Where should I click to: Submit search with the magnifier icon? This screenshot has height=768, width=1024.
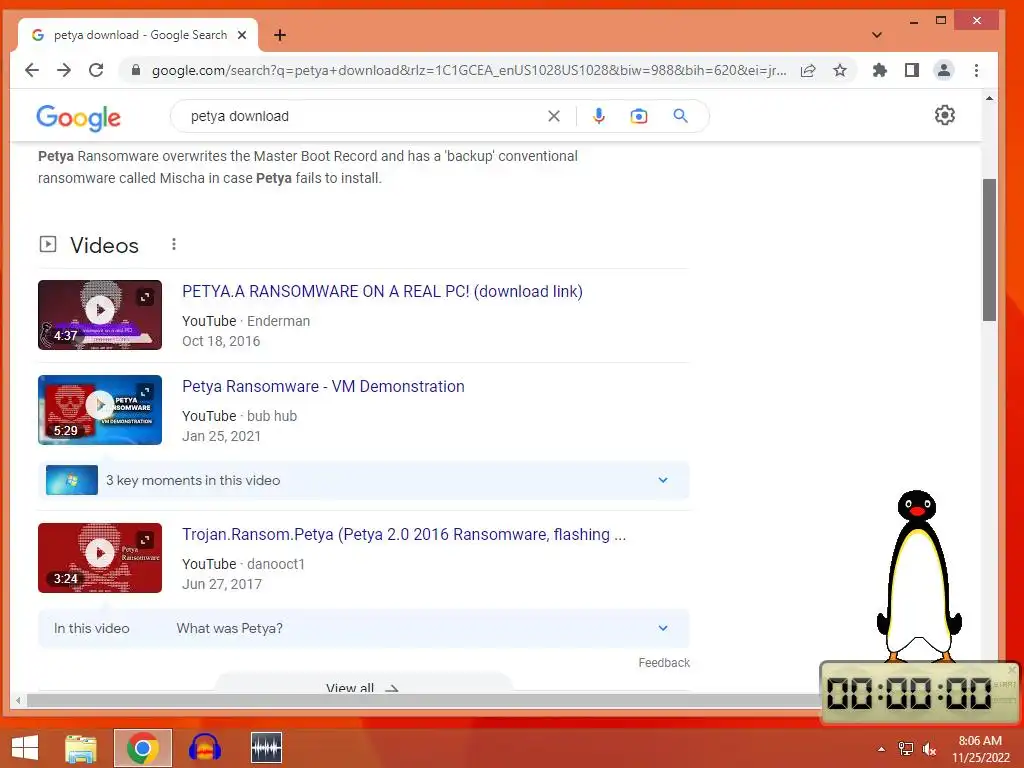coord(680,116)
